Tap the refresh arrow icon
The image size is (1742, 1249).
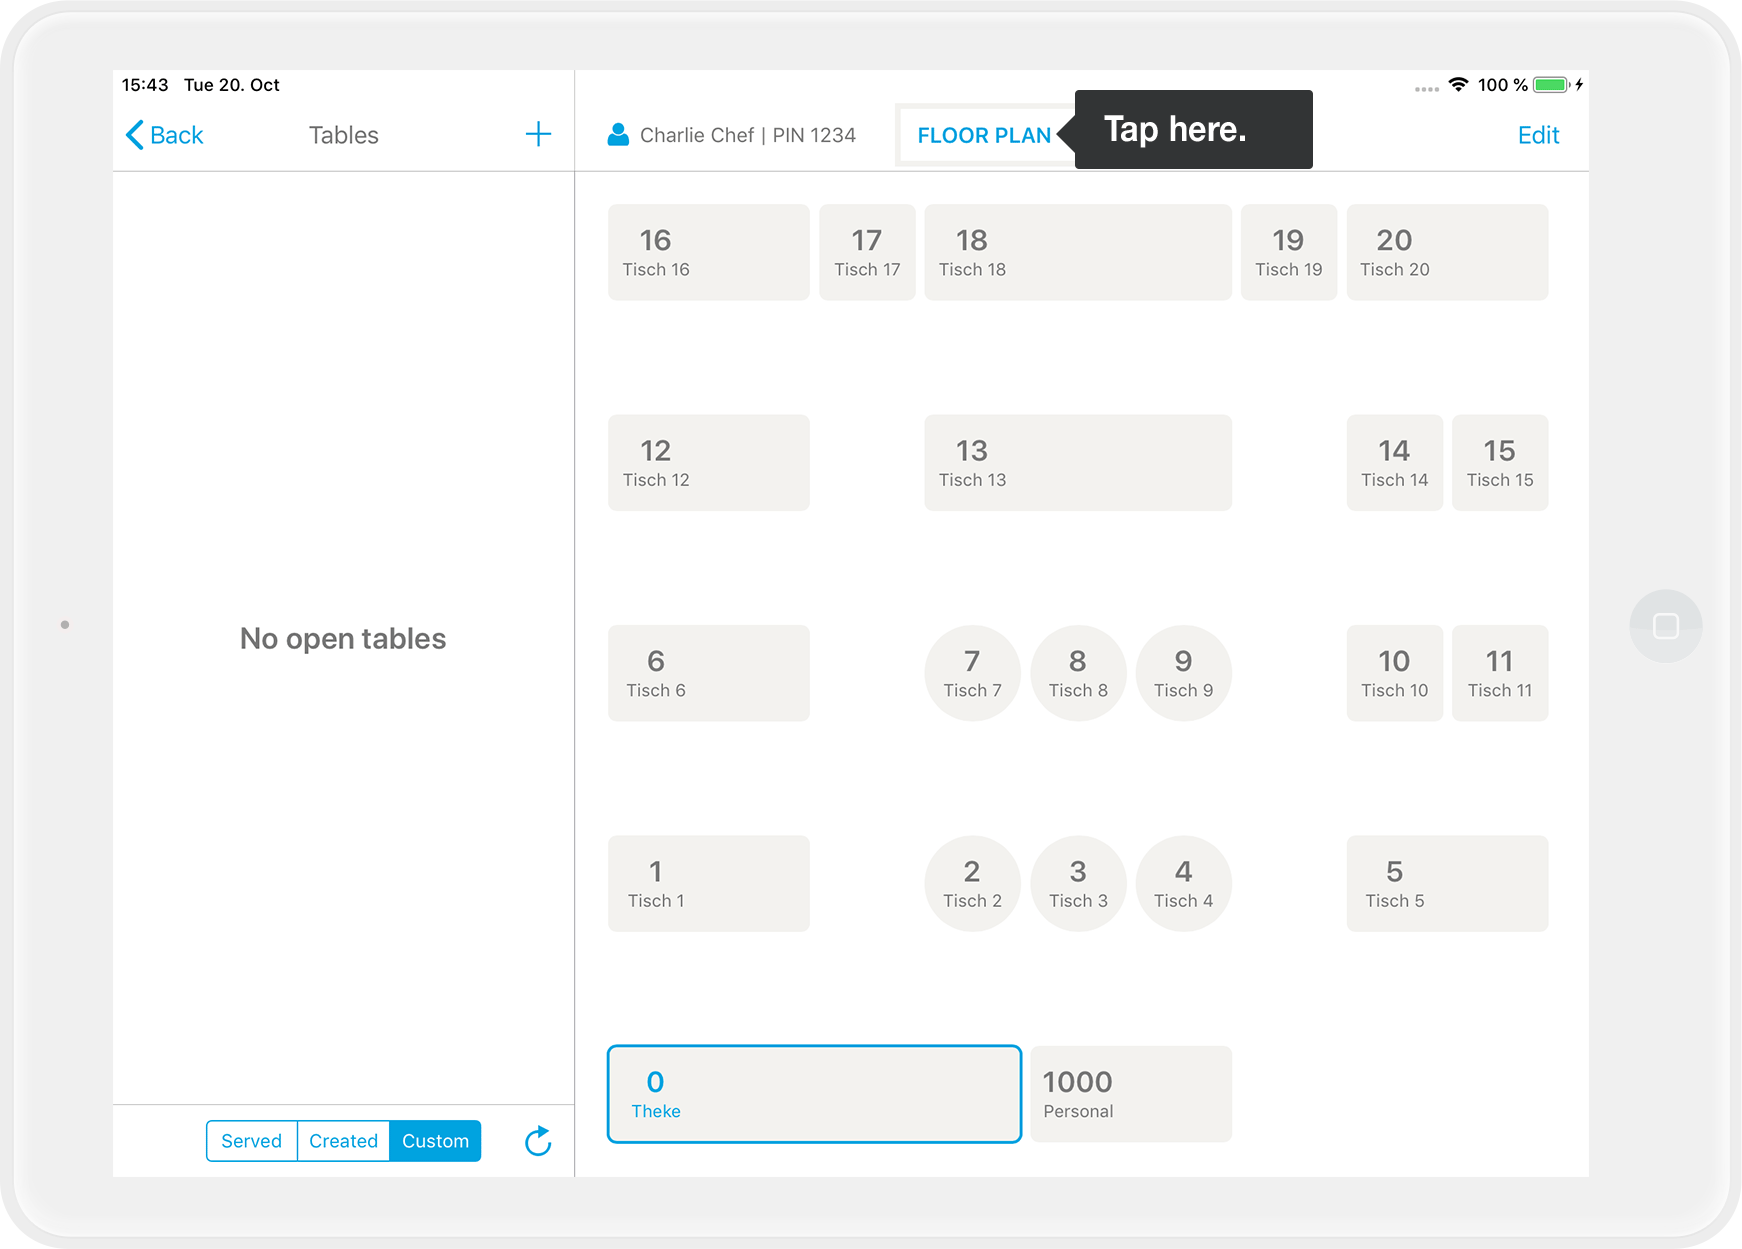pos(538,1141)
